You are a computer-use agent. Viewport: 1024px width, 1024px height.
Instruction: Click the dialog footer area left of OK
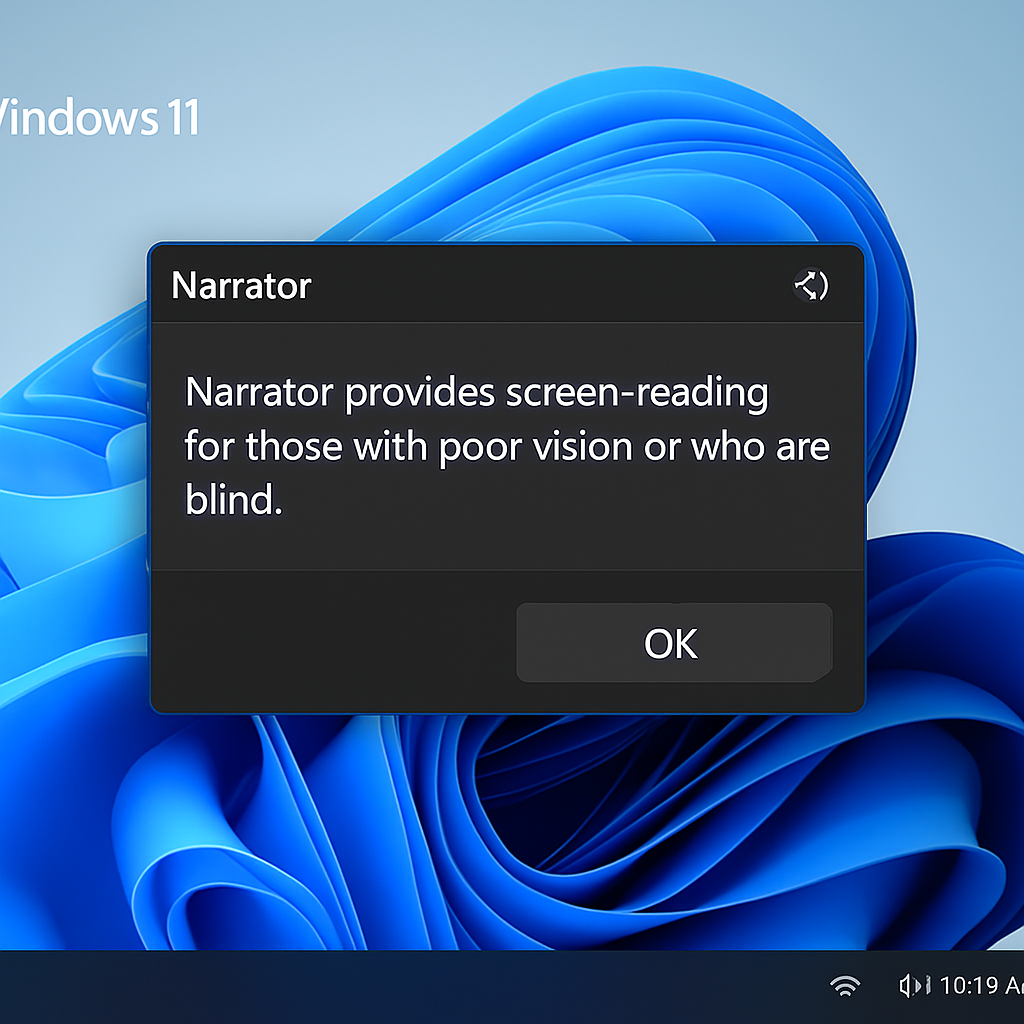330,642
